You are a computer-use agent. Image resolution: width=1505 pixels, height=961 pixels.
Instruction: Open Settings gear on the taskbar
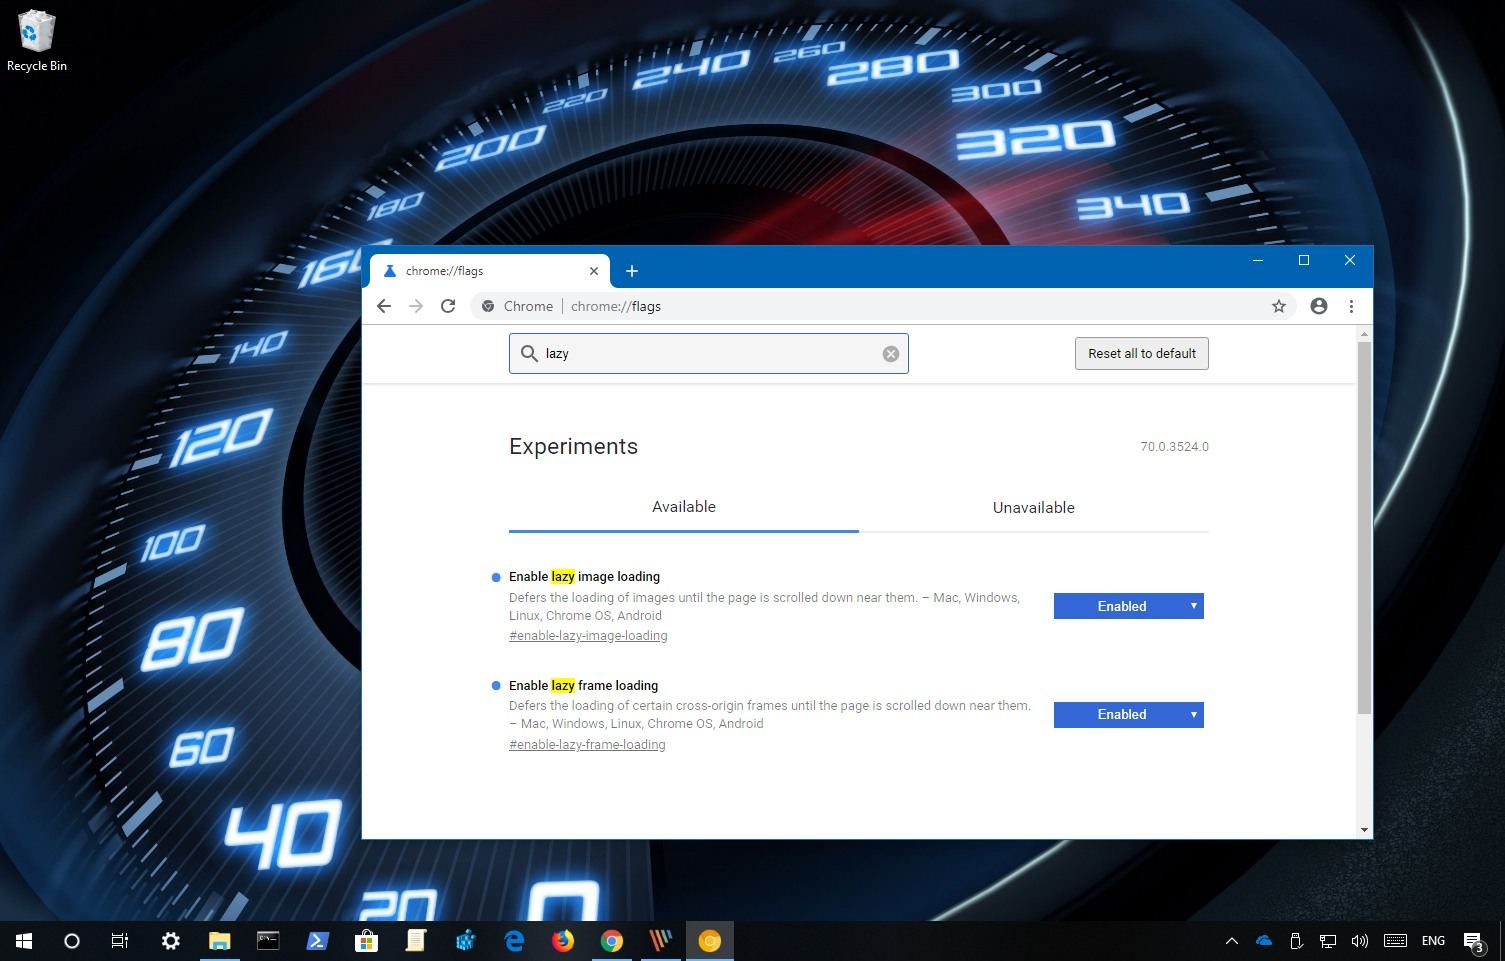pyautogui.click(x=171, y=941)
